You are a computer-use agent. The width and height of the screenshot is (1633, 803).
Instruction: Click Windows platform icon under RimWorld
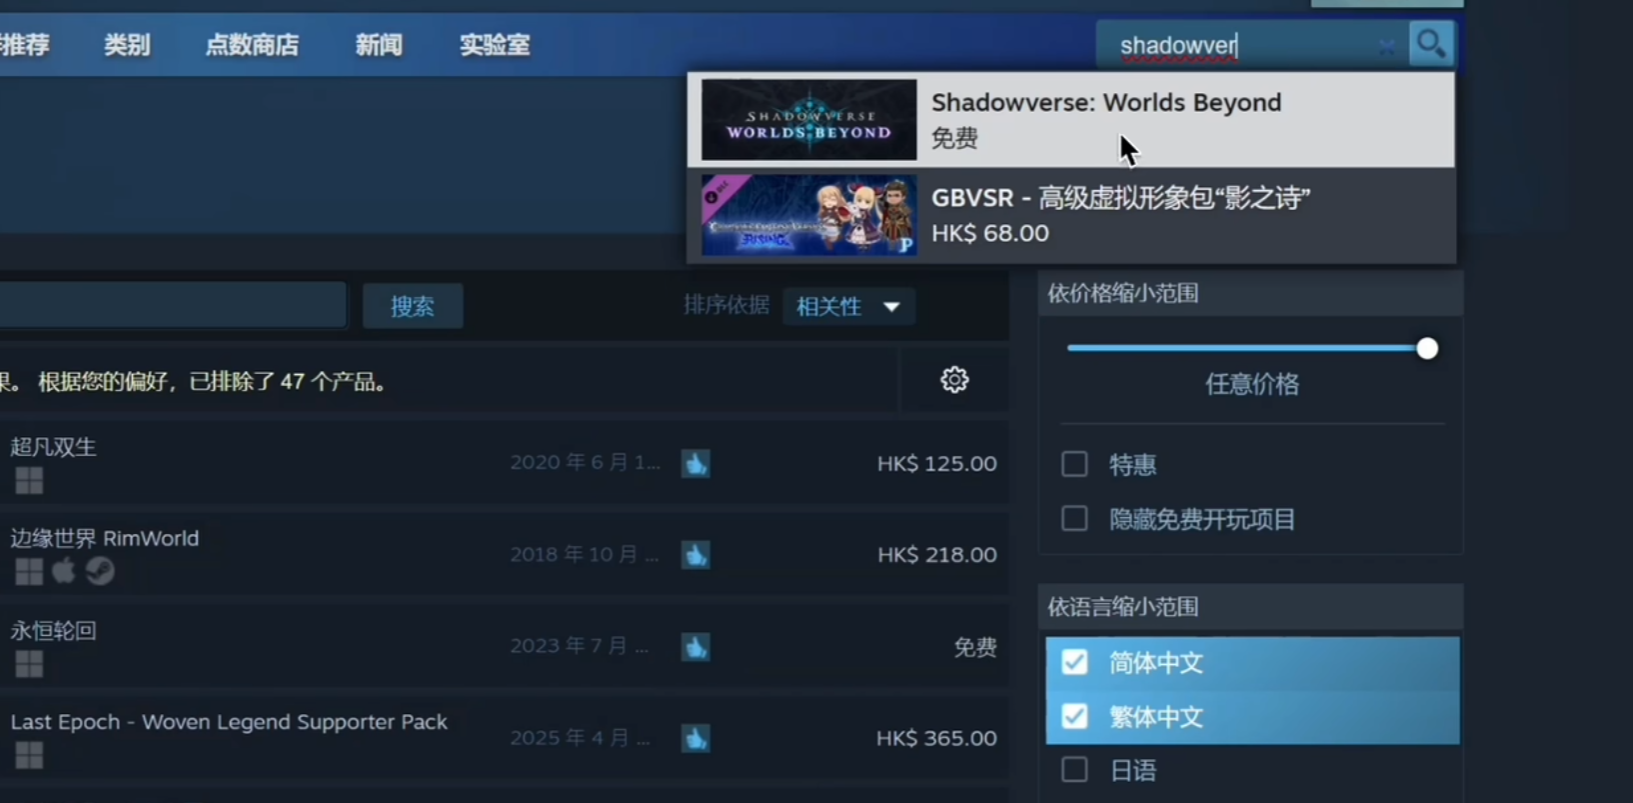29,571
